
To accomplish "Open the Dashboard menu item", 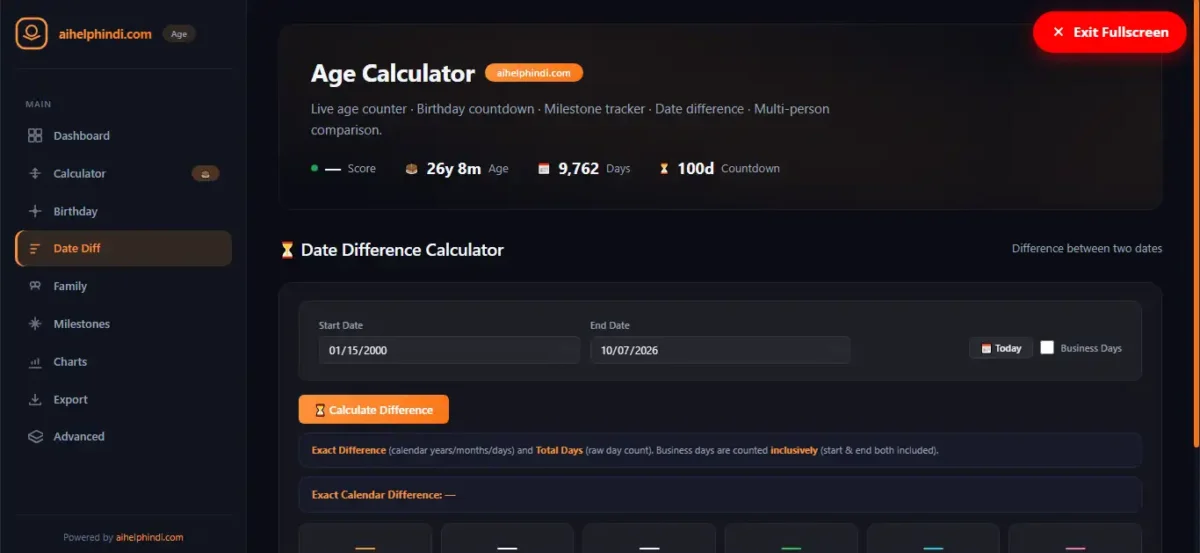I will coord(123,136).
